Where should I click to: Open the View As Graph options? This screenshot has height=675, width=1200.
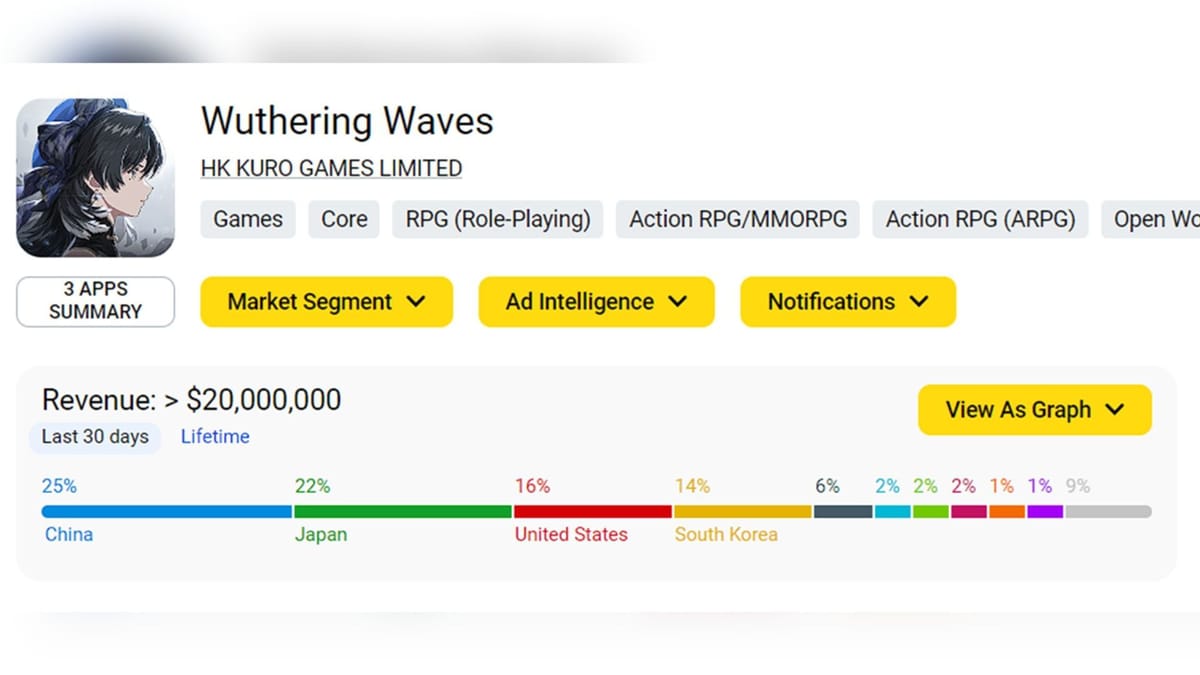point(1034,409)
